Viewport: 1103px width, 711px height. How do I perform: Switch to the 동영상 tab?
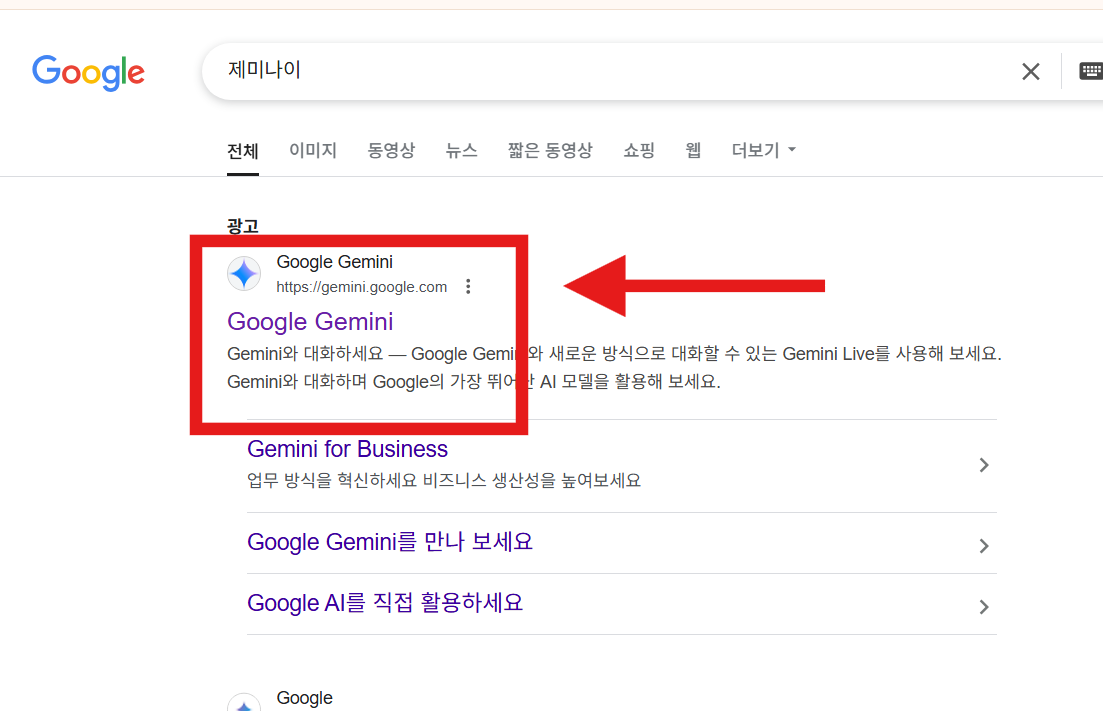point(391,150)
